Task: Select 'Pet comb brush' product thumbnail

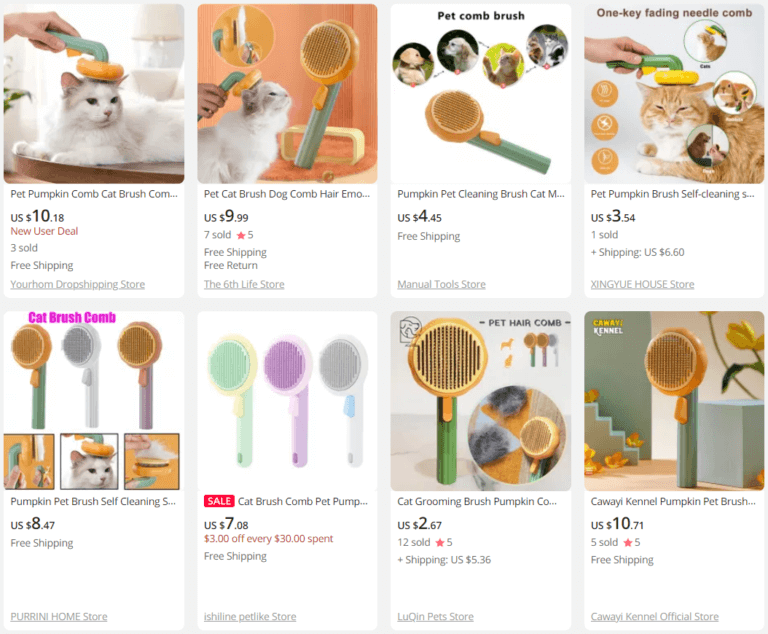Action: pos(480,94)
